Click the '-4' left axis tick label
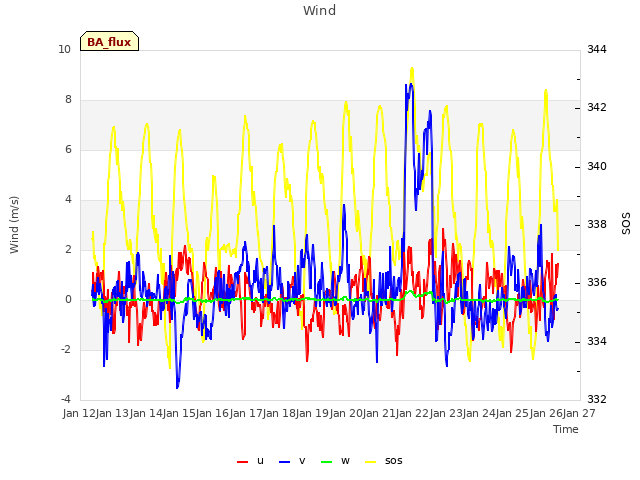The image size is (640, 480). (66, 399)
